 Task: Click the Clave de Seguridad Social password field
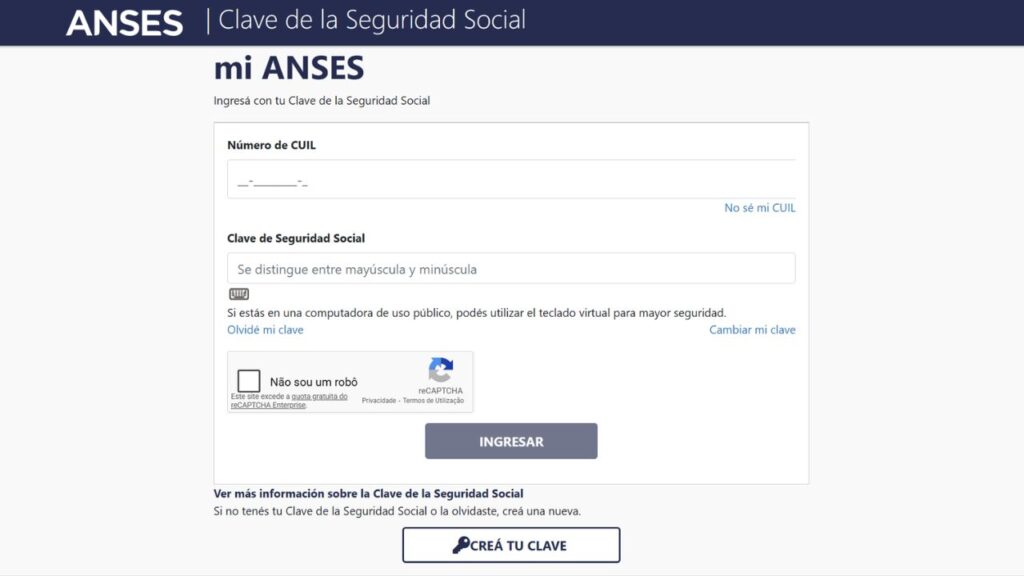[x=511, y=269]
